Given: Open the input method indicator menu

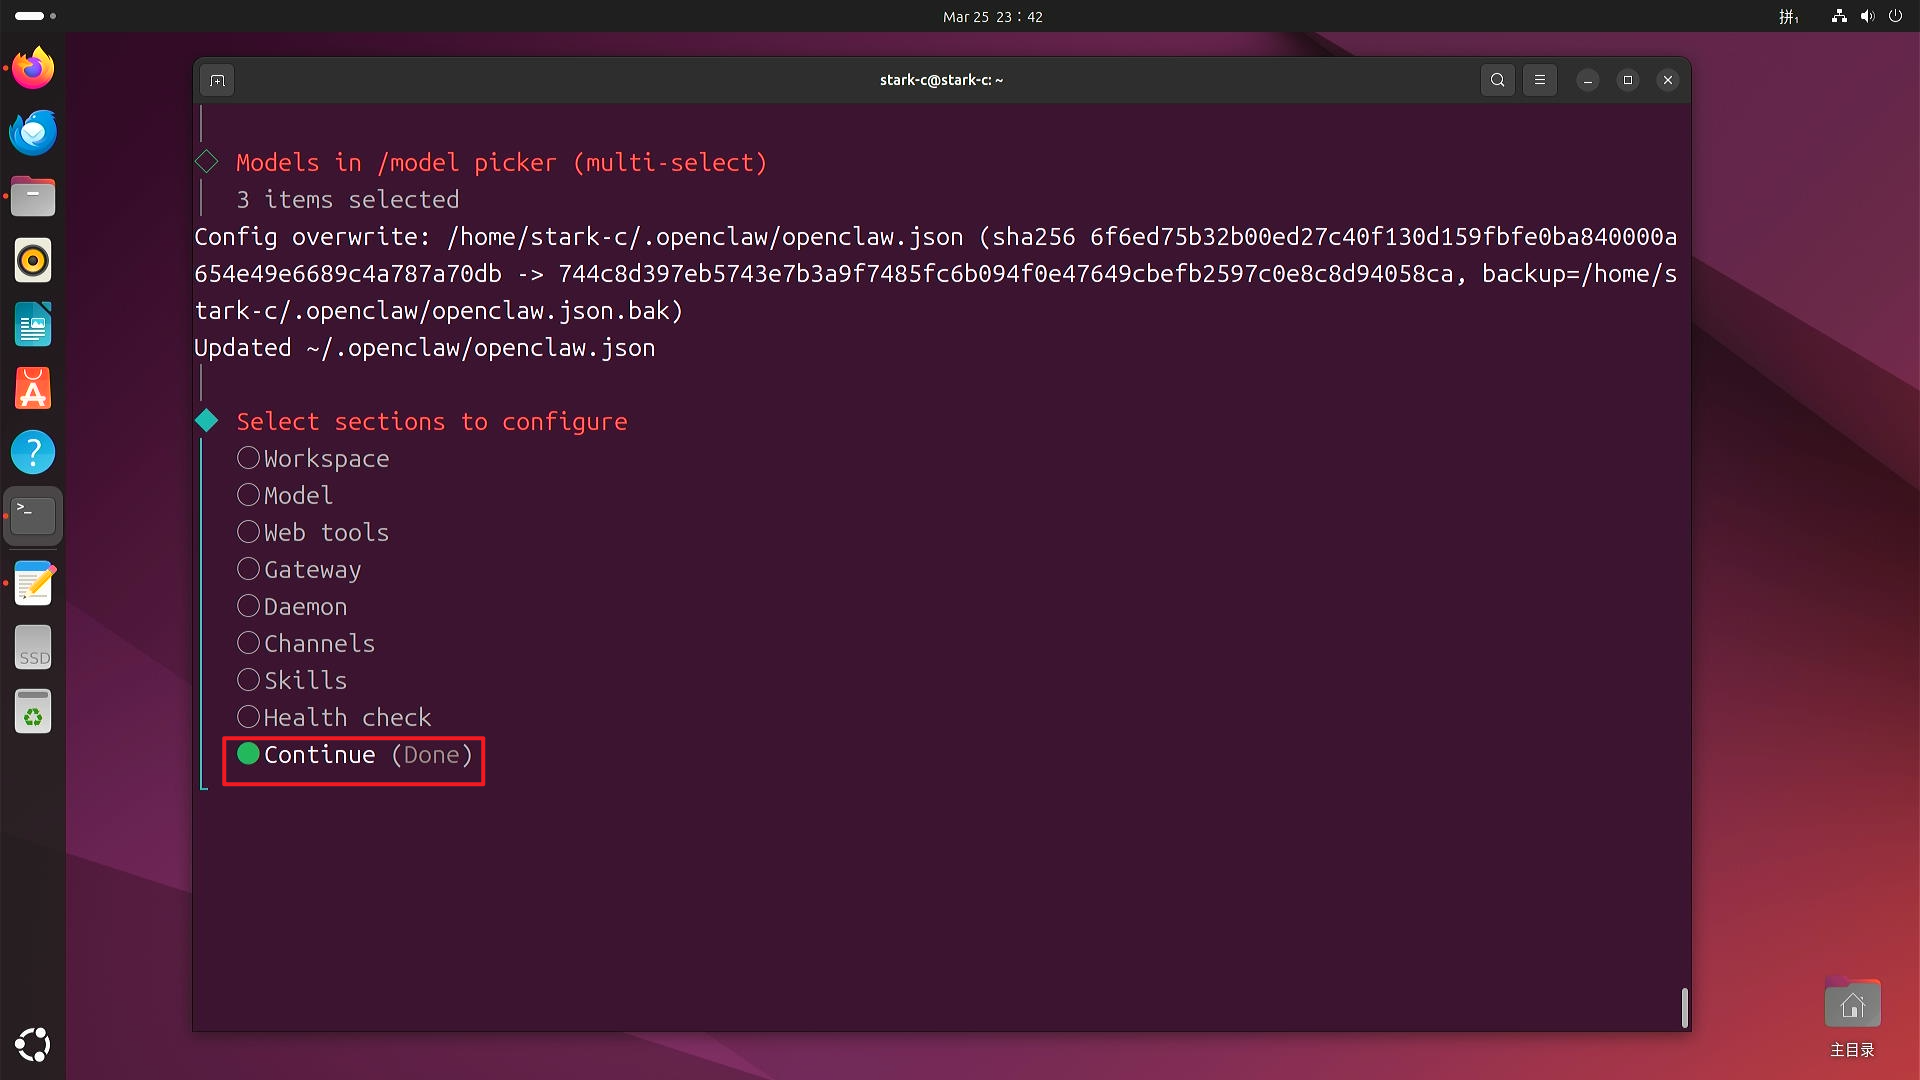Looking at the screenshot, I should [x=1788, y=16].
